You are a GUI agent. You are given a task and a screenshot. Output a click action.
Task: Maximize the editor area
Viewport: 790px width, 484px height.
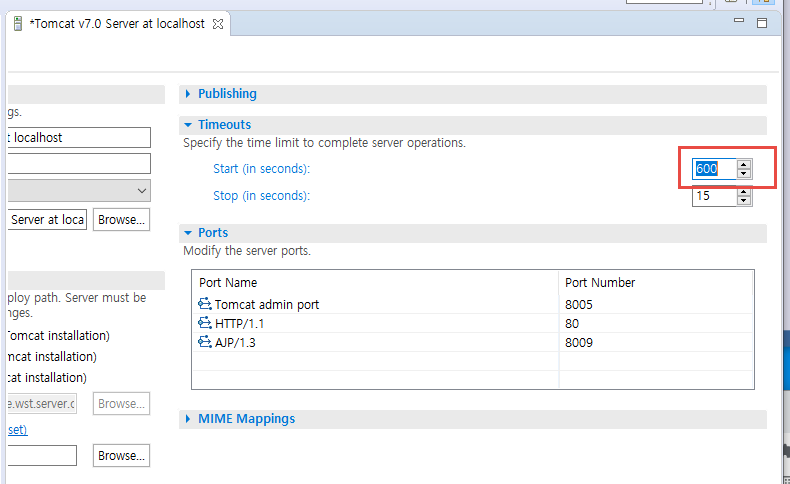coord(762,23)
